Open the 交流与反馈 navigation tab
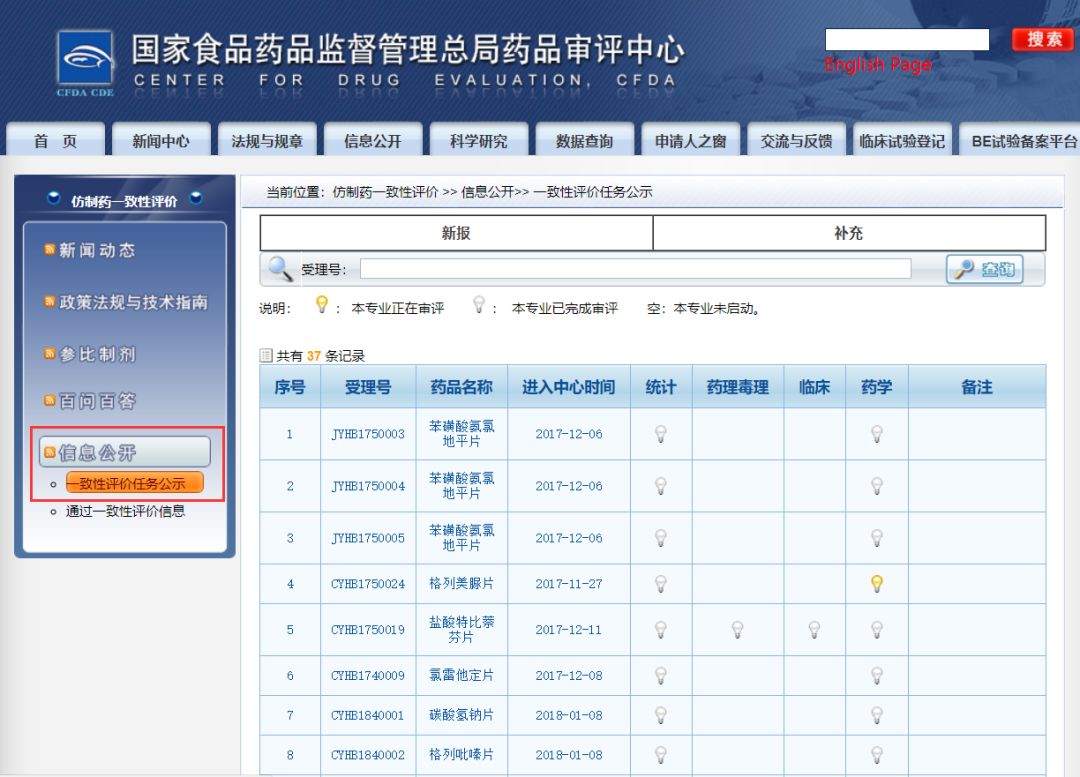This screenshot has width=1080, height=777. click(x=796, y=141)
